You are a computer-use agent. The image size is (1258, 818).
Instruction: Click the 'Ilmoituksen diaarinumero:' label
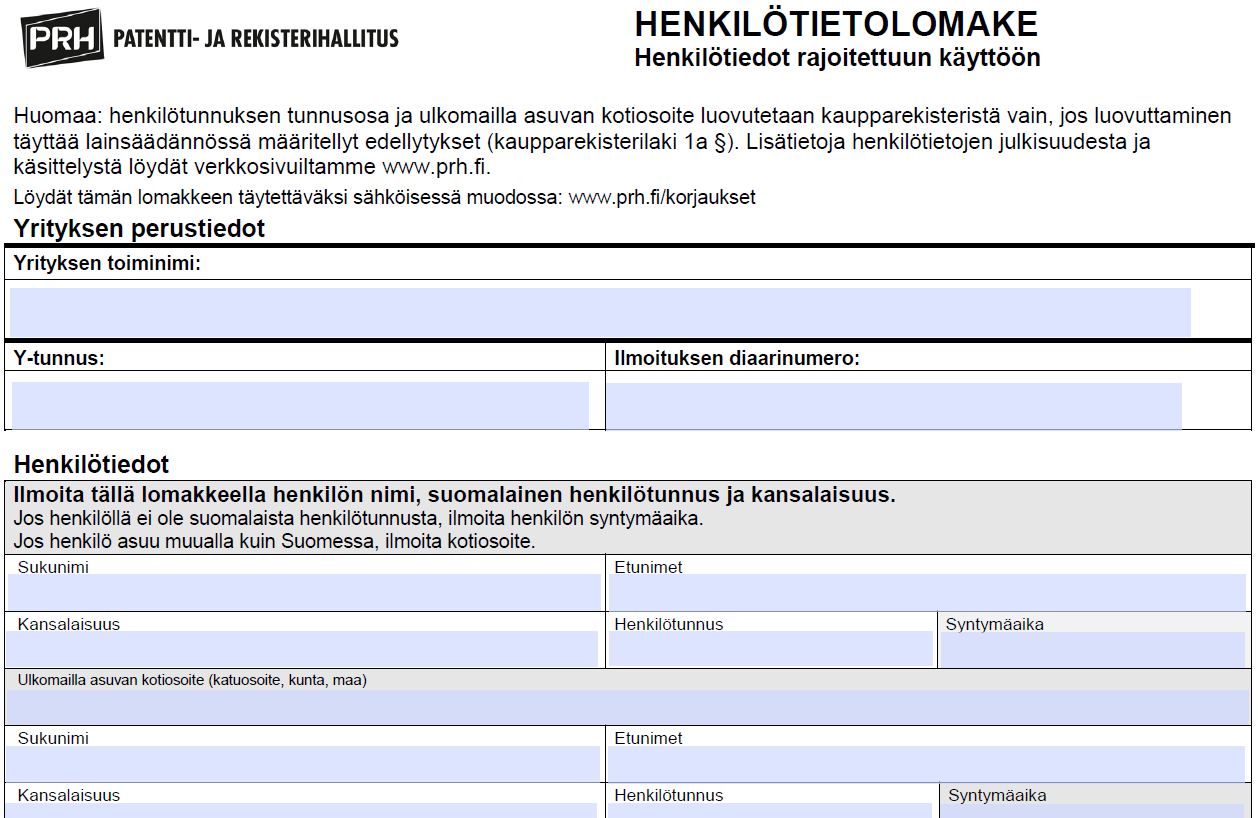point(737,357)
